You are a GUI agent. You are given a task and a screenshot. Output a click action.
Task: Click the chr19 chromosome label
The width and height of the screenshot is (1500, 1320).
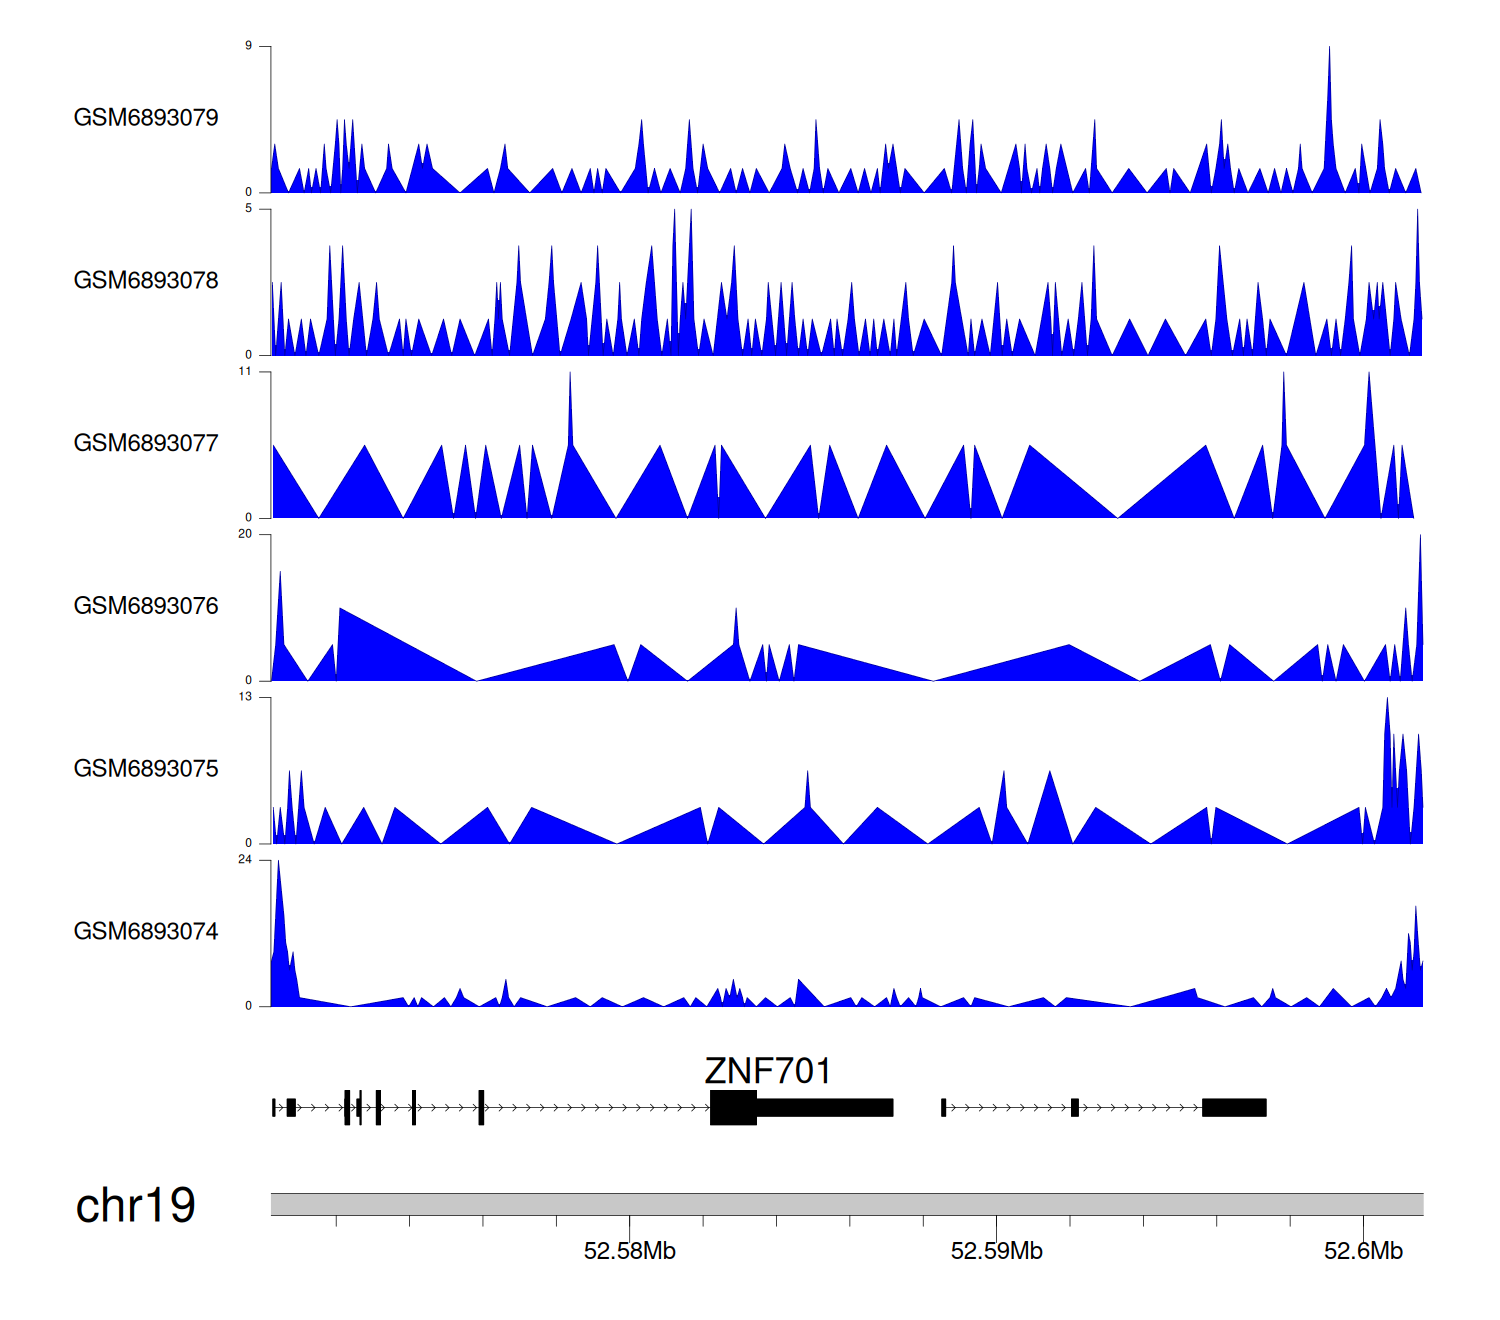pos(135,1205)
